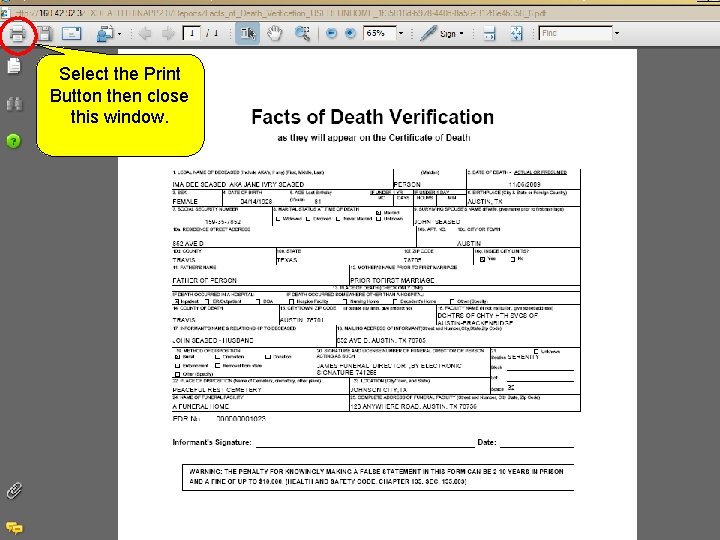
Task: Save a copy with the floppy disk icon
Action: [x=45, y=34]
